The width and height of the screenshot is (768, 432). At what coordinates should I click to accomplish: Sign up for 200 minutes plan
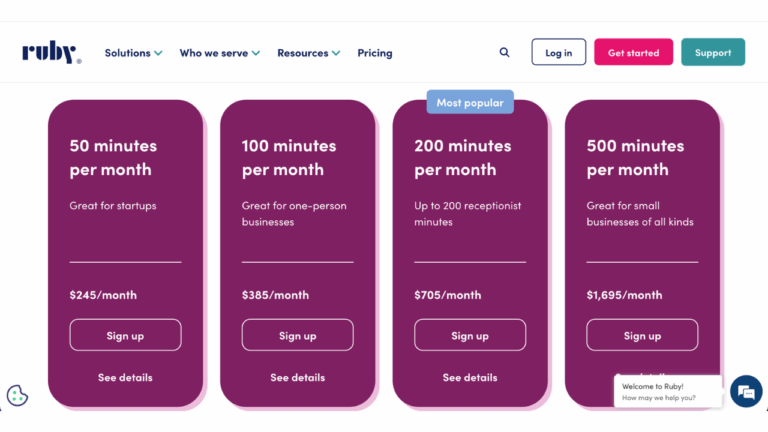point(470,335)
